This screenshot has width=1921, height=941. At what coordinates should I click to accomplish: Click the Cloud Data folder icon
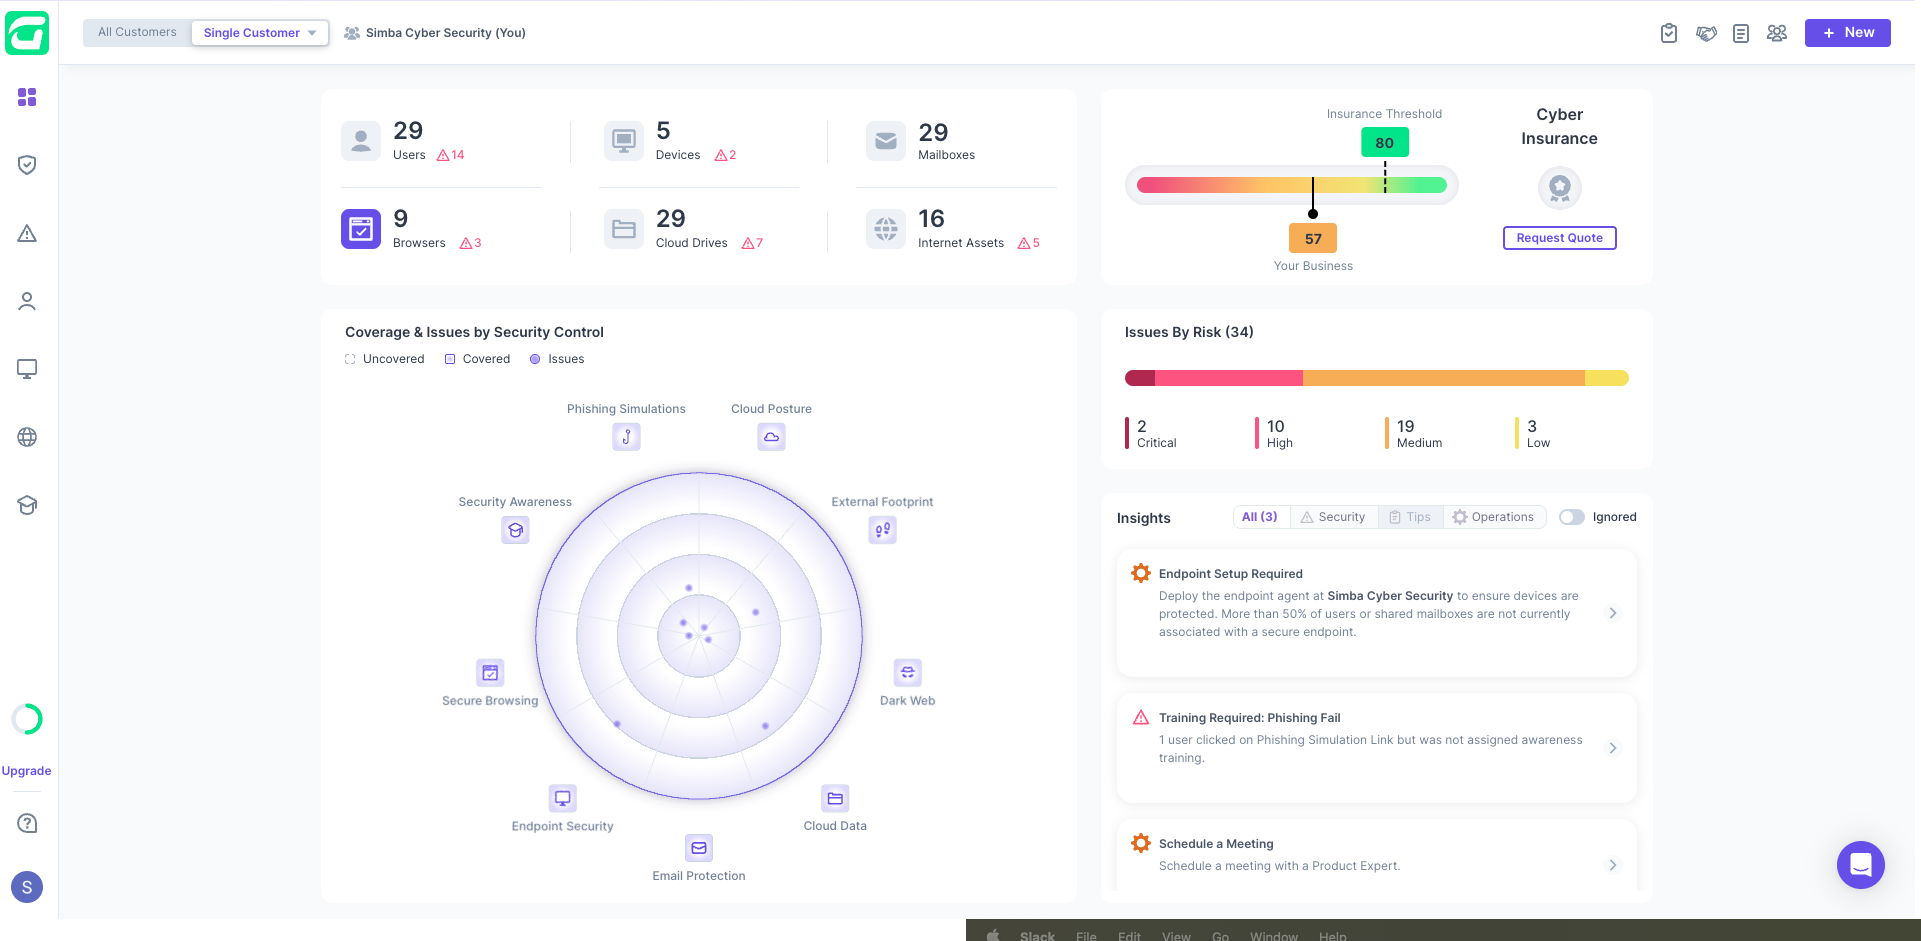[835, 798]
